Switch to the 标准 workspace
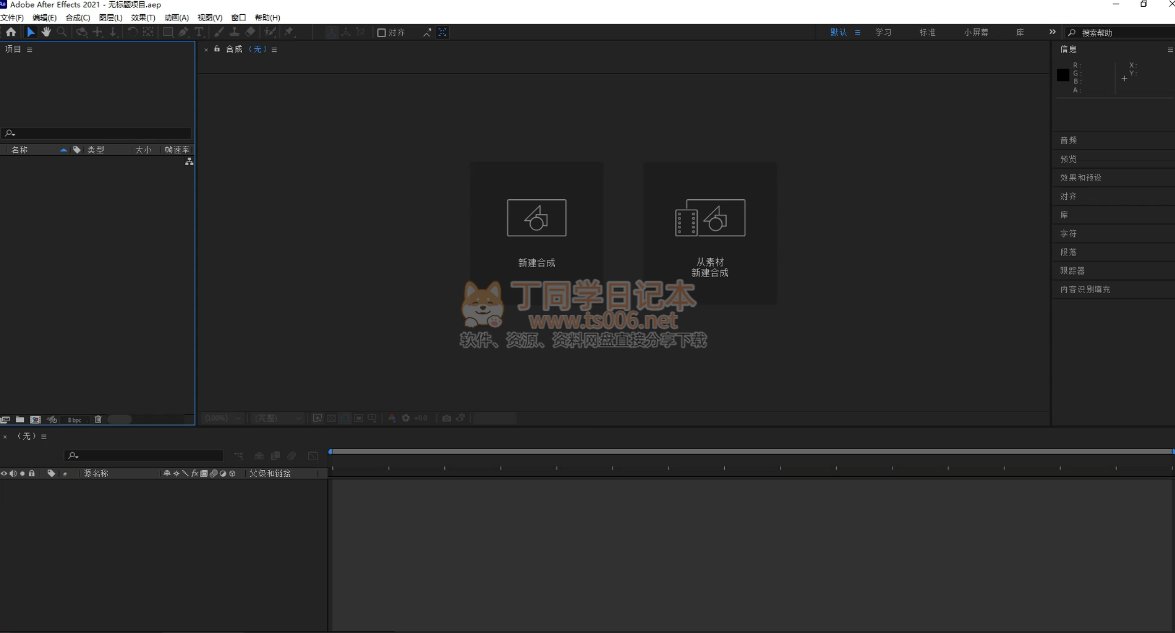 [928, 32]
